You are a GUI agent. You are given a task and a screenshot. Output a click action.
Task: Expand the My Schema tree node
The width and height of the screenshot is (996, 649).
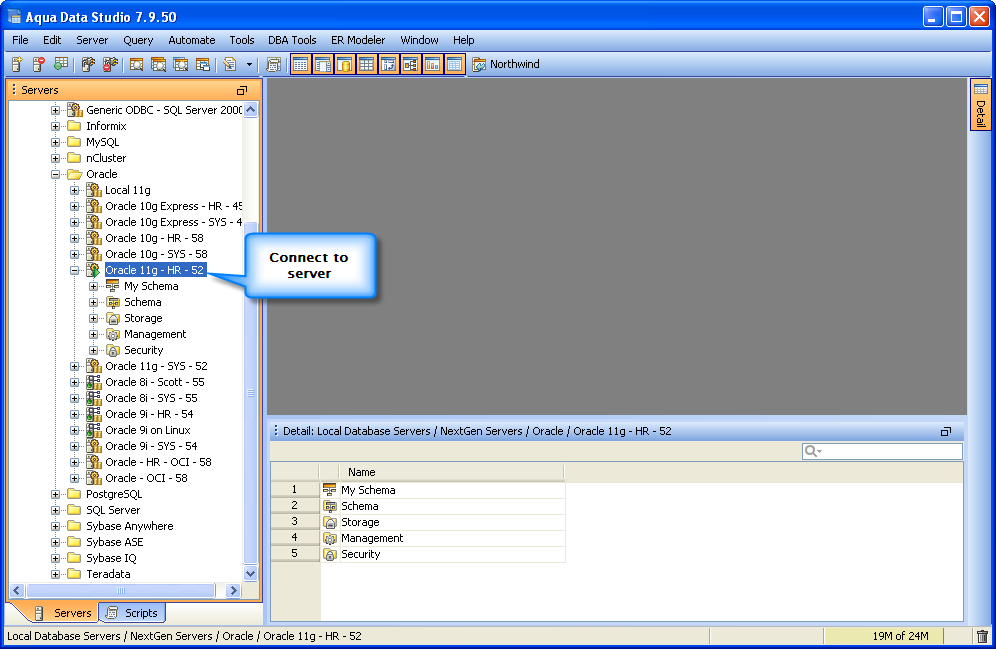(93, 286)
